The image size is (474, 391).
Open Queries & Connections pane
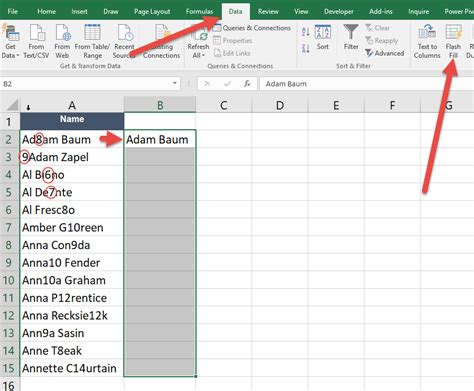(252, 28)
